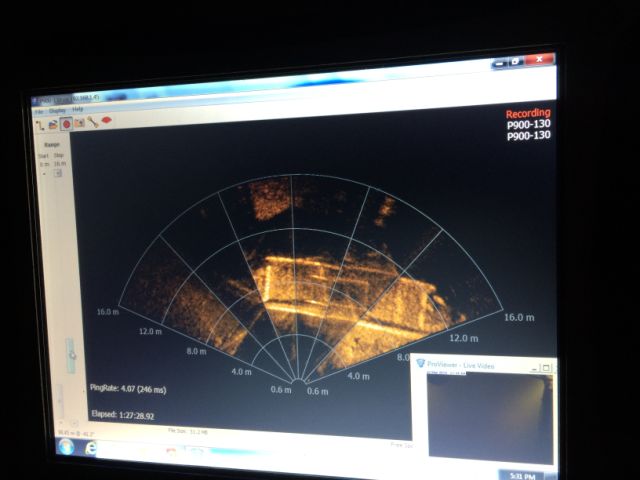Open the File menu
This screenshot has height=480, width=640.
pyautogui.click(x=39, y=112)
